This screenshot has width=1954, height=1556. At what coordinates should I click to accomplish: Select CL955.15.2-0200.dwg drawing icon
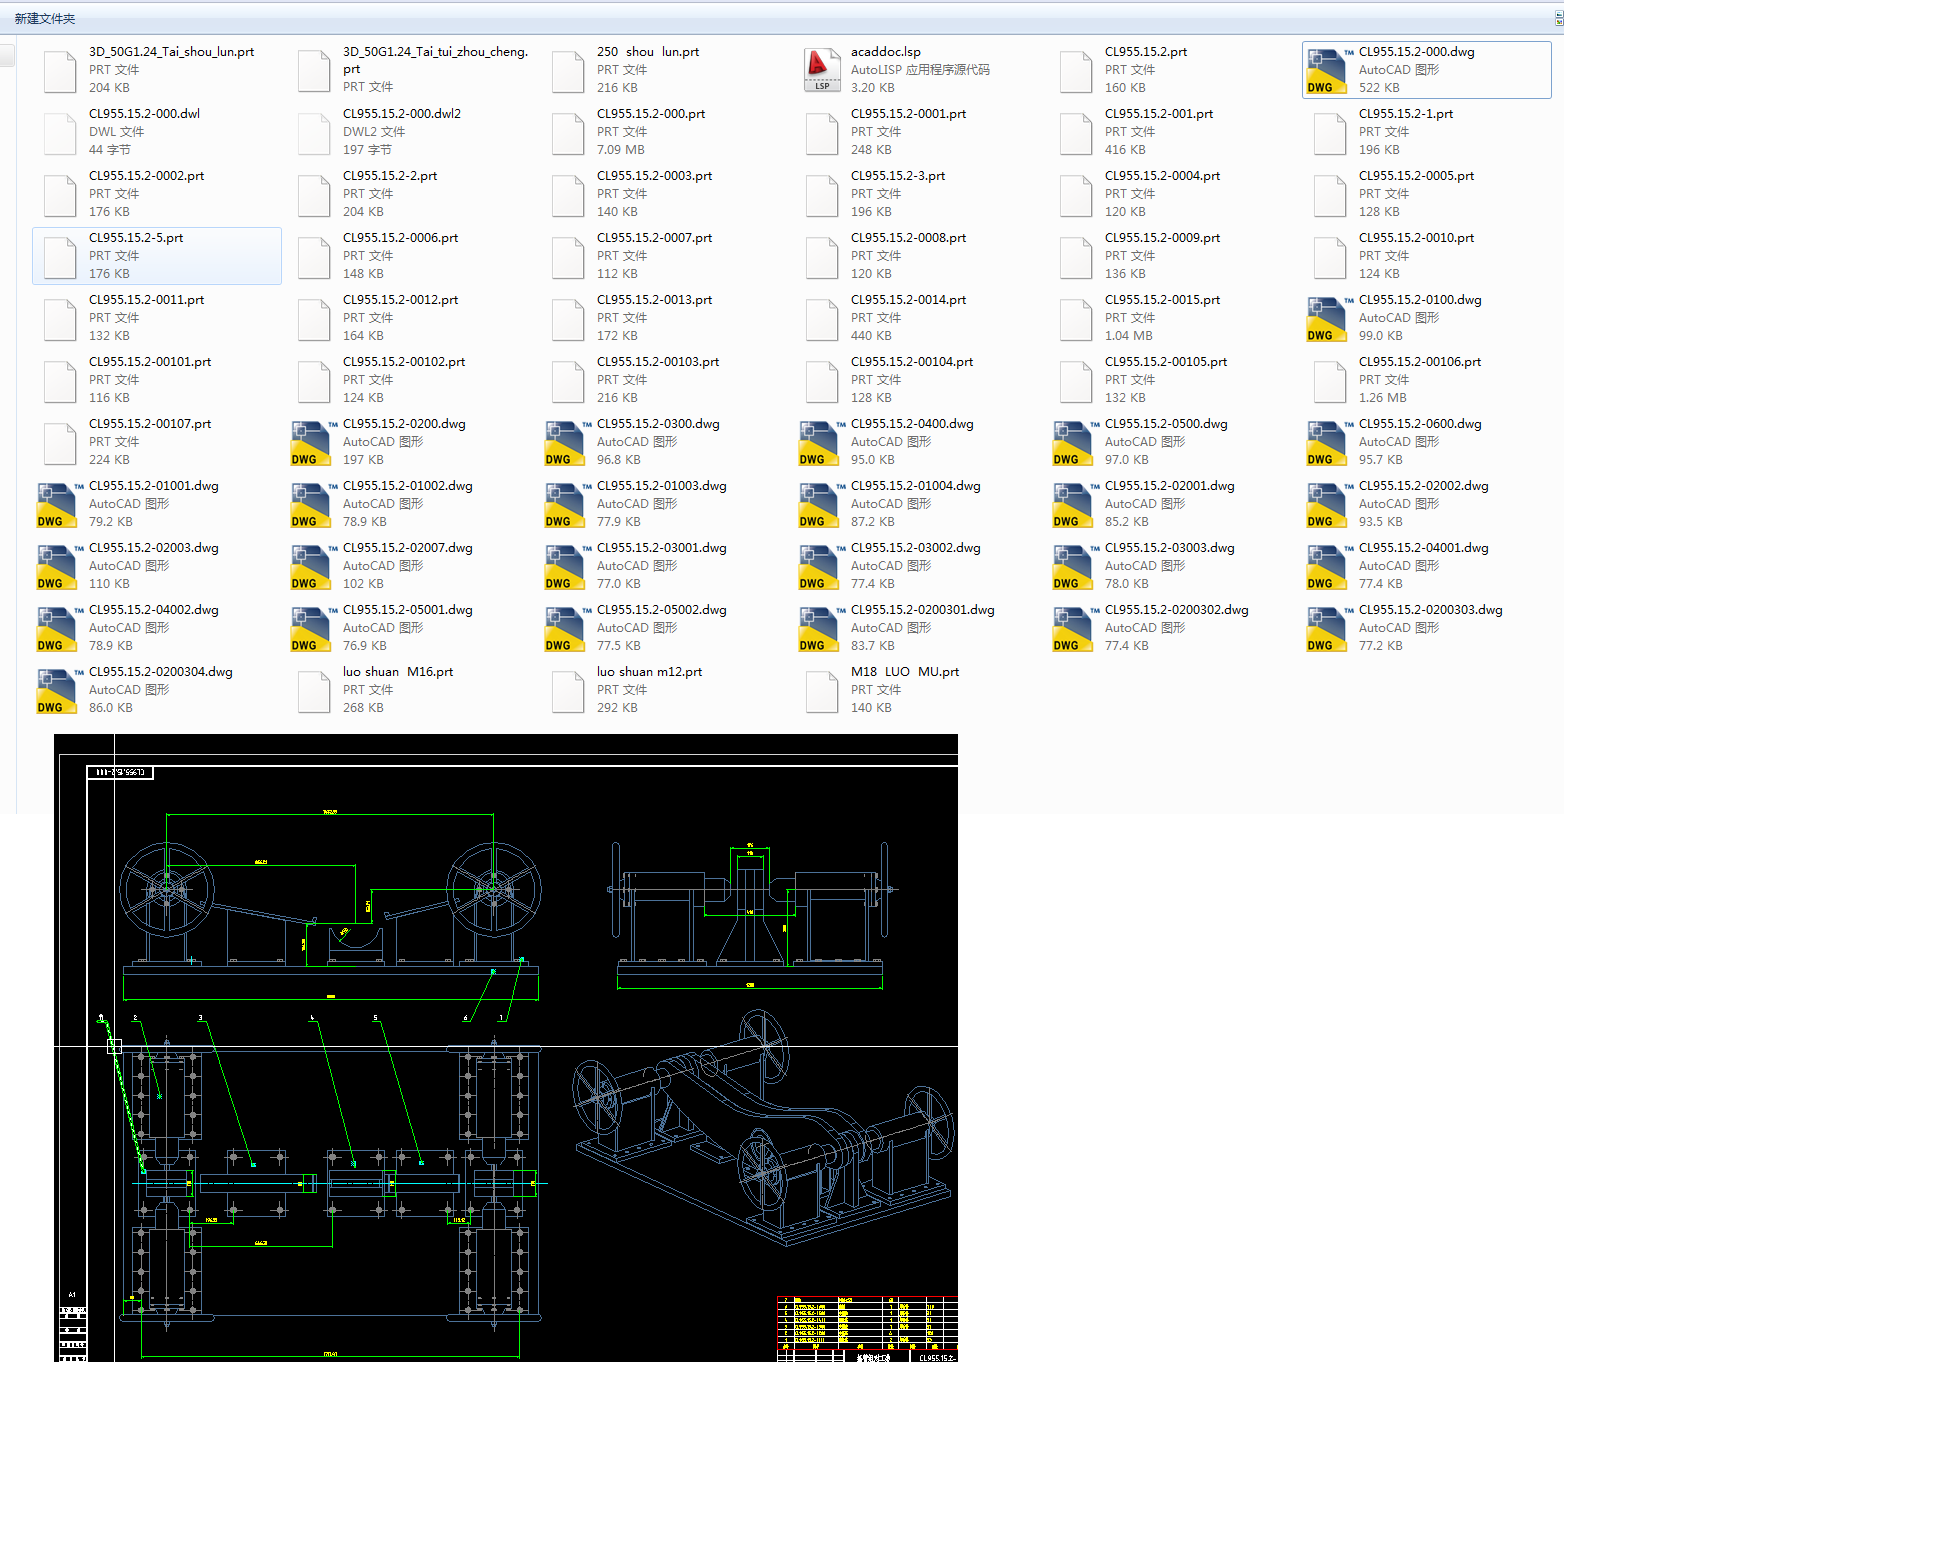(x=311, y=442)
